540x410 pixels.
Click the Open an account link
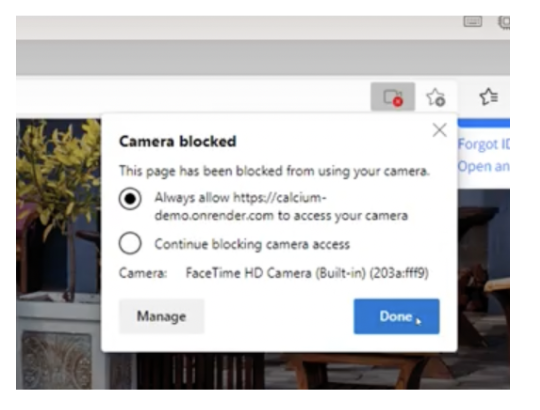click(484, 166)
